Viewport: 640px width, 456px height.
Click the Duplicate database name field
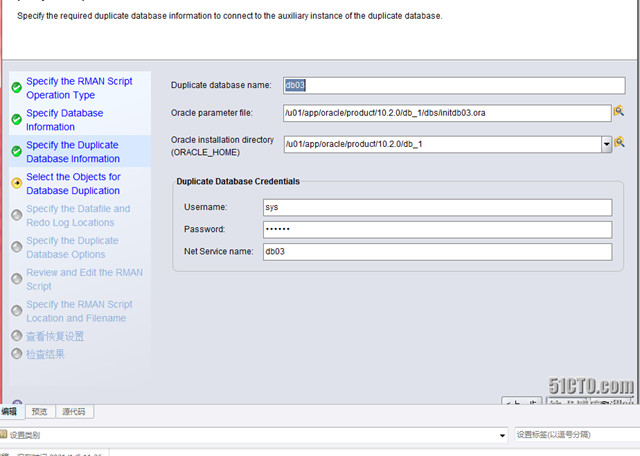pyautogui.click(x=447, y=85)
